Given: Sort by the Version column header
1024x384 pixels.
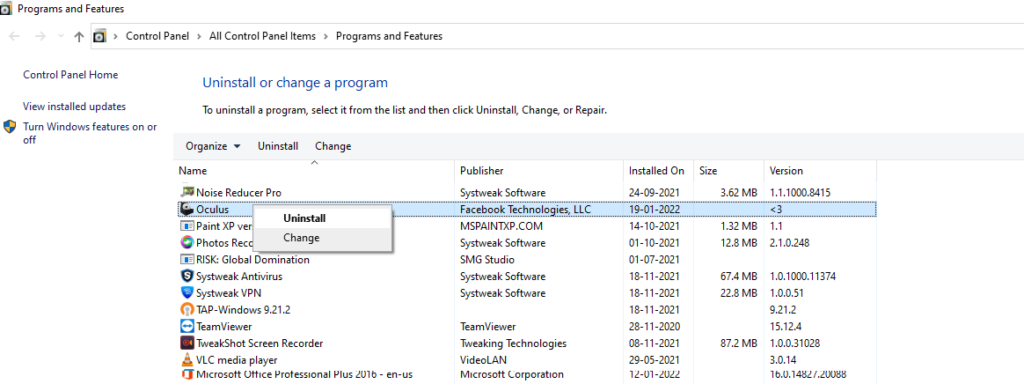Looking at the screenshot, I should (x=820, y=170).
